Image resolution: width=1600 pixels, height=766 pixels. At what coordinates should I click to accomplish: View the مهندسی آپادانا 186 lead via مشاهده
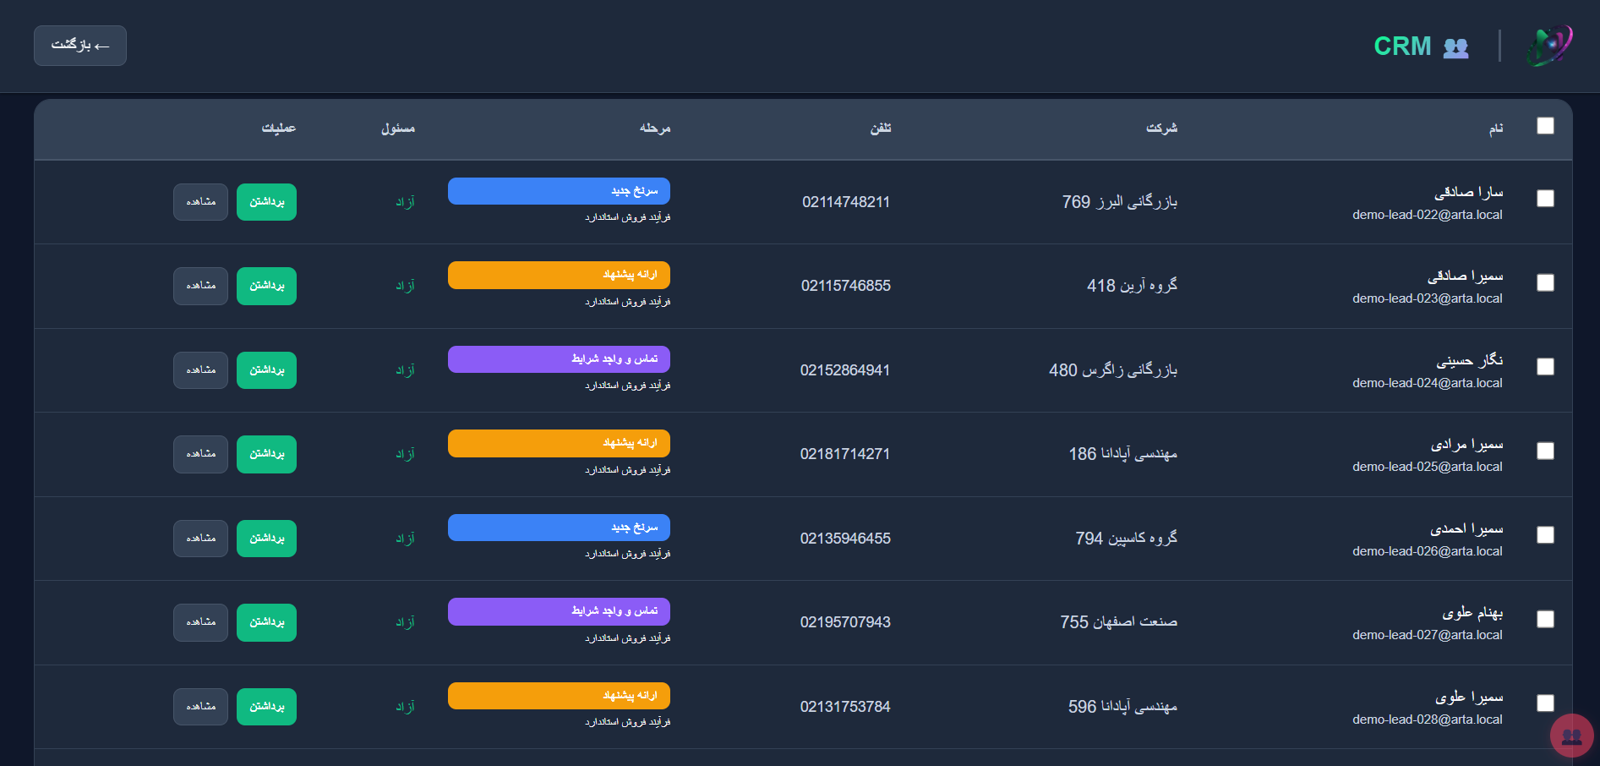coord(201,454)
